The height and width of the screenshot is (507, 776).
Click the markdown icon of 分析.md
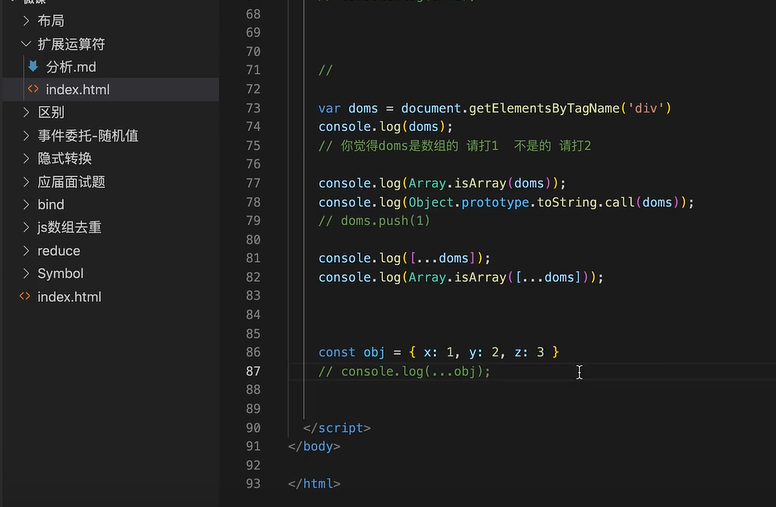click(x=33, y=66)
